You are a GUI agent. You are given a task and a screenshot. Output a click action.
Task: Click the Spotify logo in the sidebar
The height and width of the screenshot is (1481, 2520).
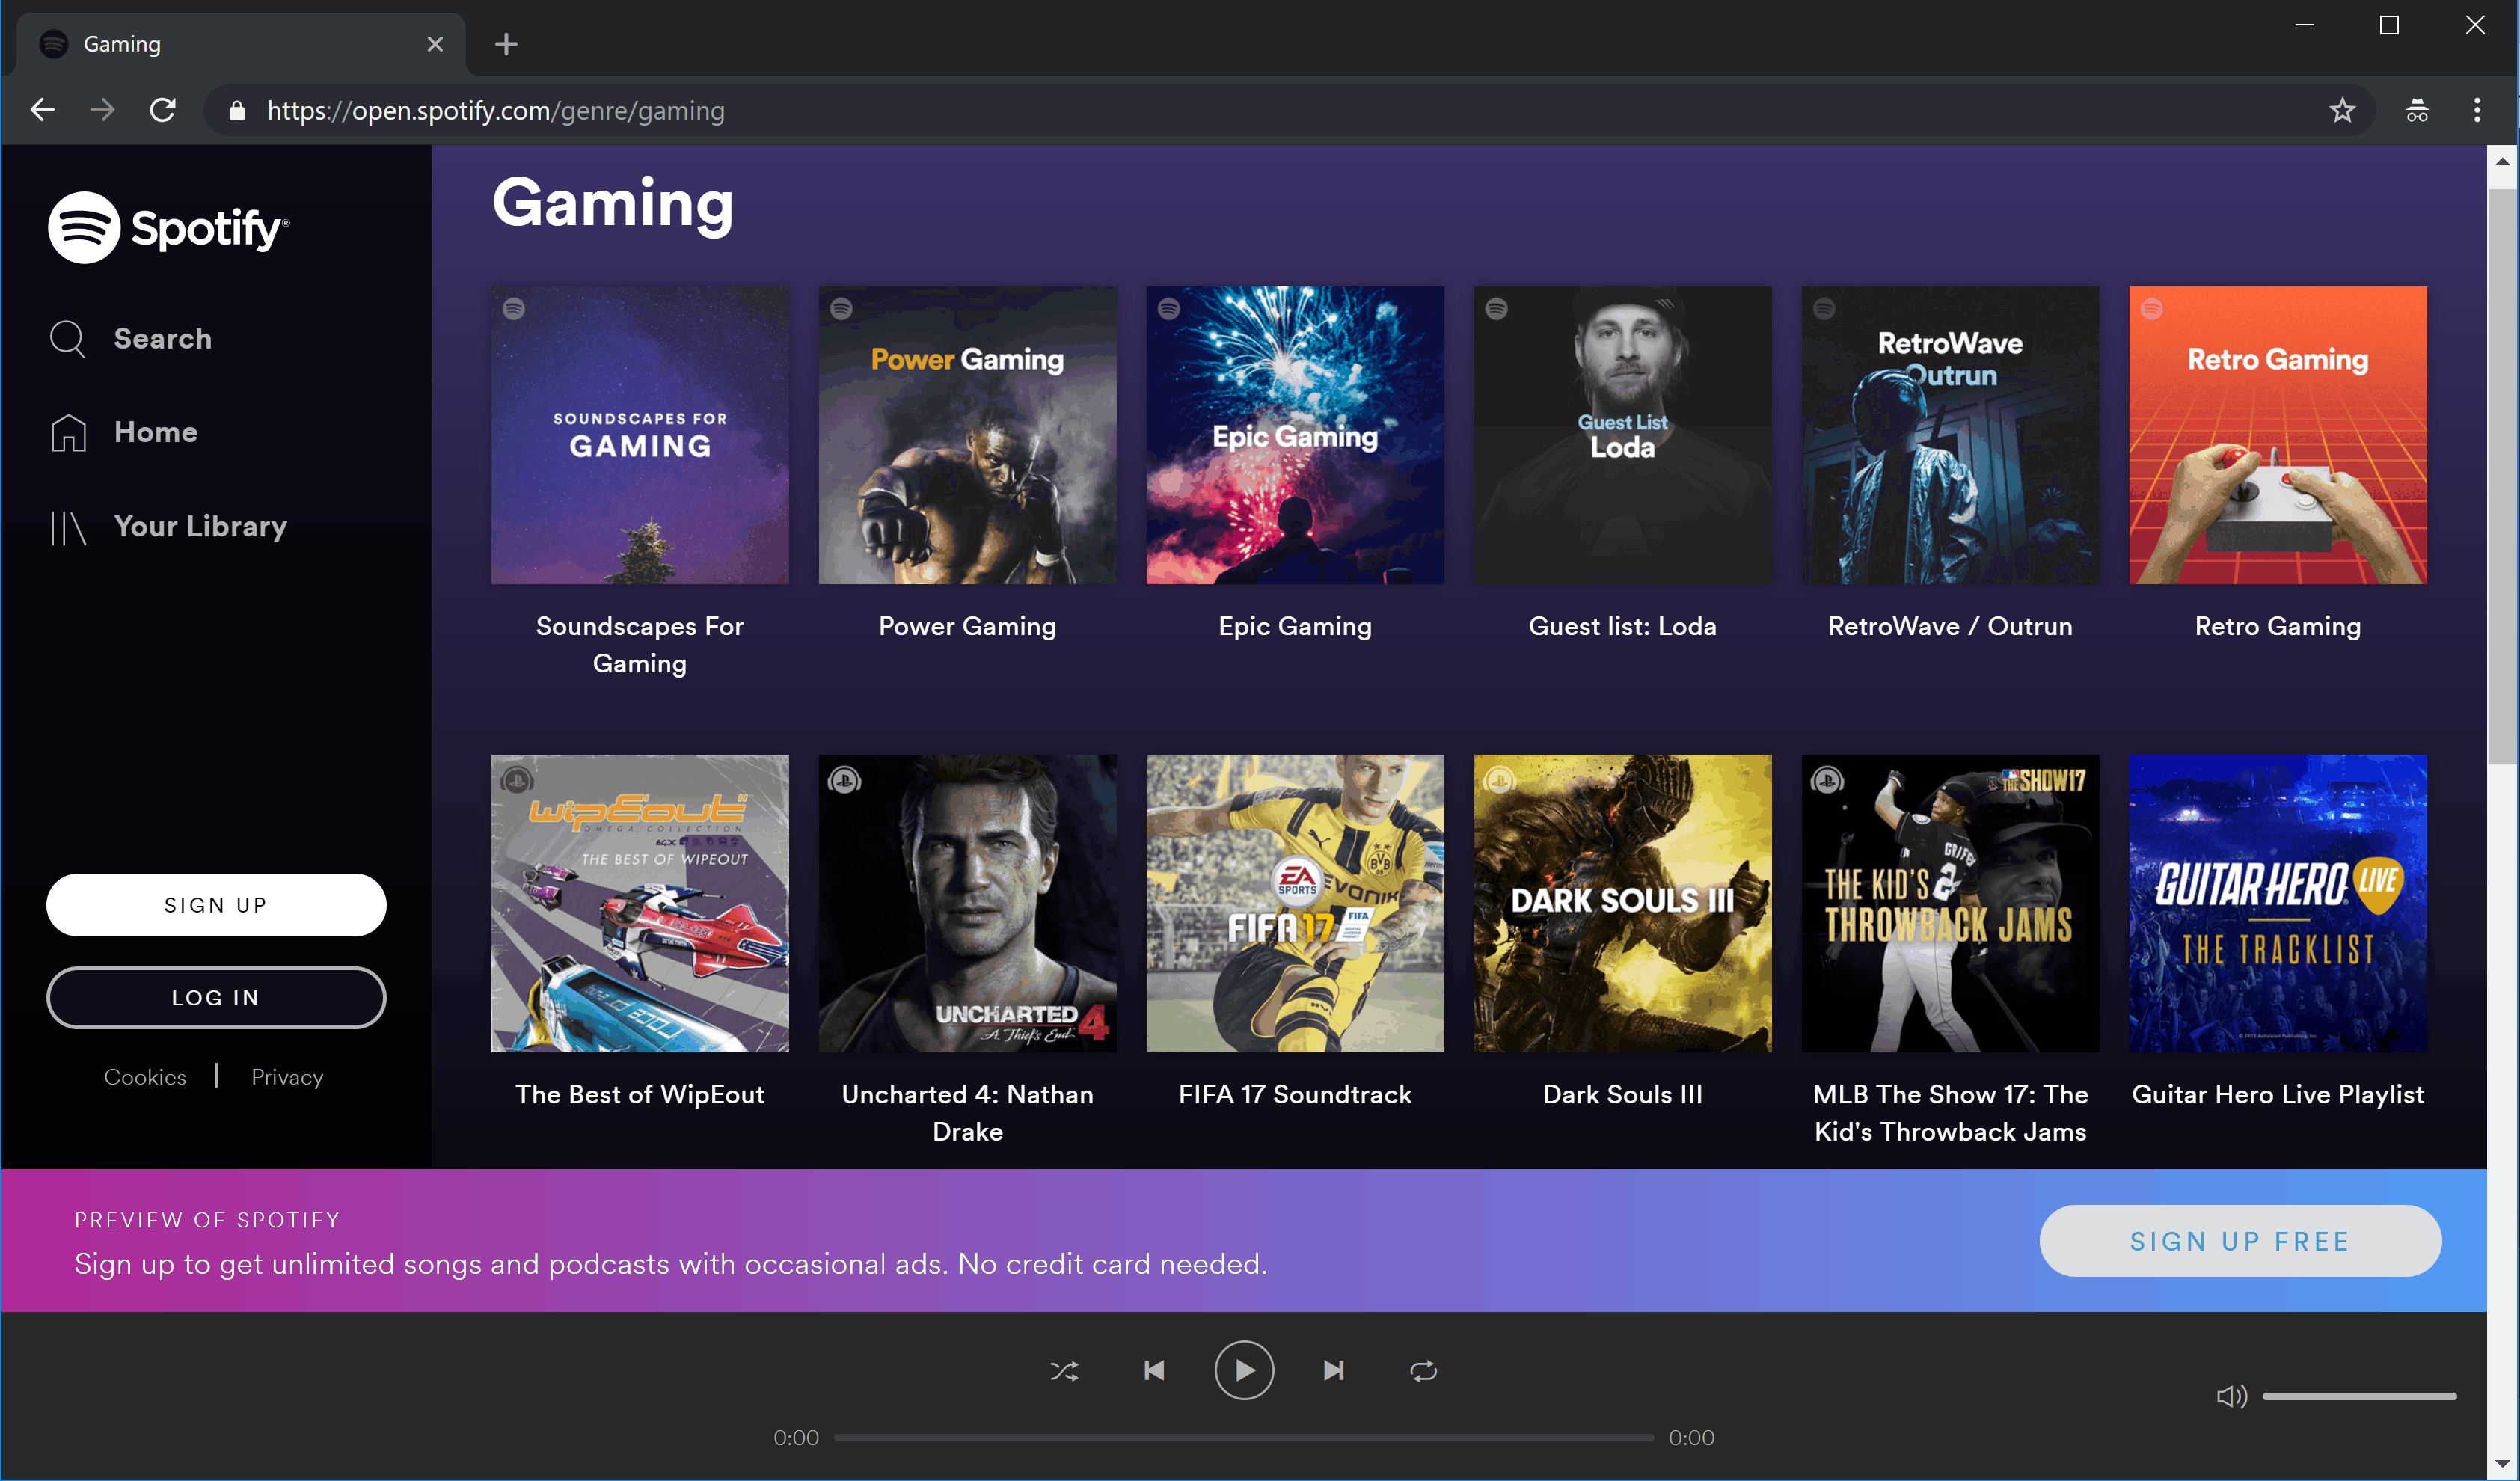coord(169,228)
